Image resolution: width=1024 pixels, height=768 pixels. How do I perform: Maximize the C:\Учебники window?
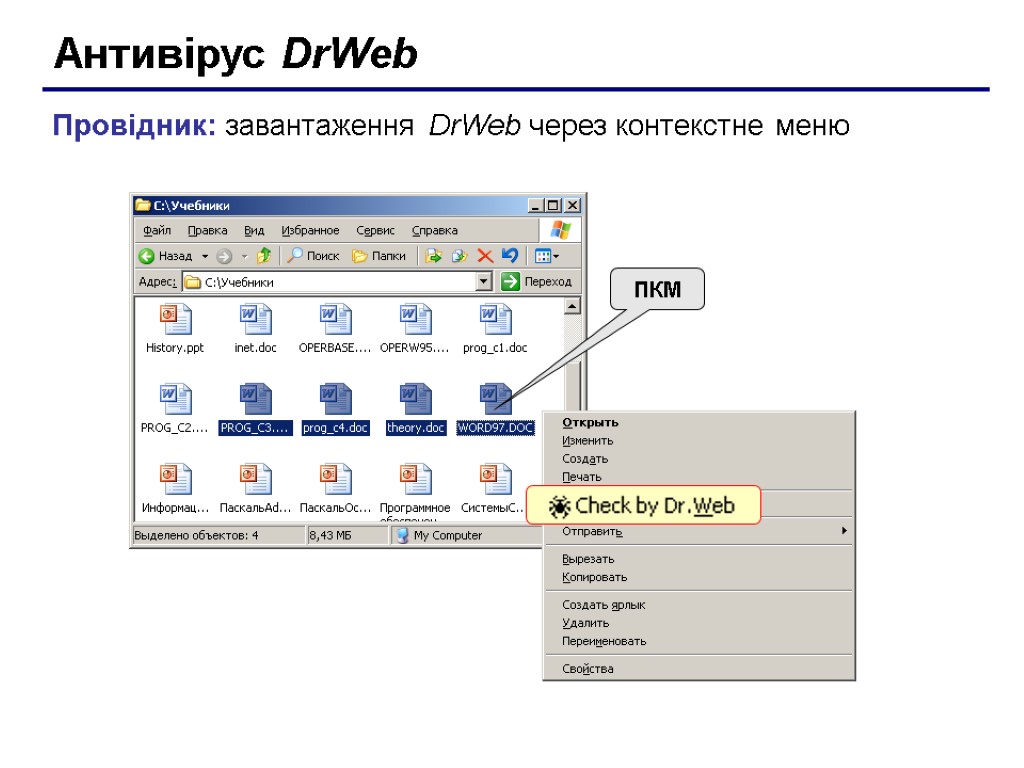click(554, 205)
